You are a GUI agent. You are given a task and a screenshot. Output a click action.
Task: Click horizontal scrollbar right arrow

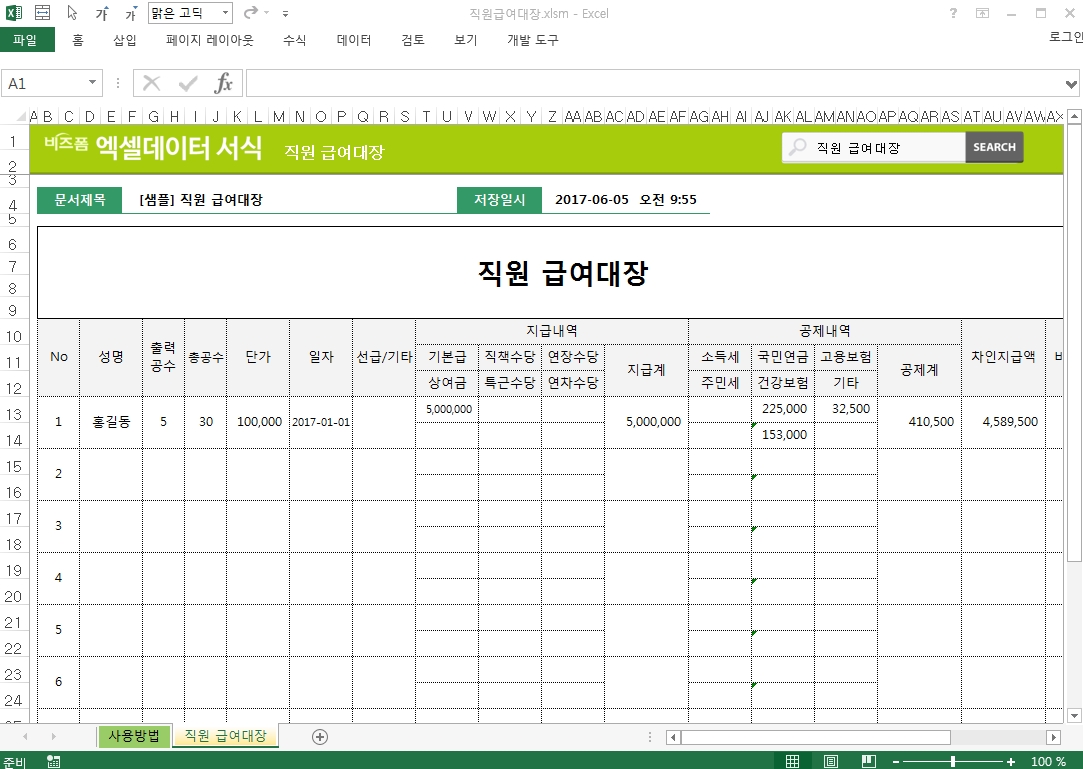tap(1053, 737)
